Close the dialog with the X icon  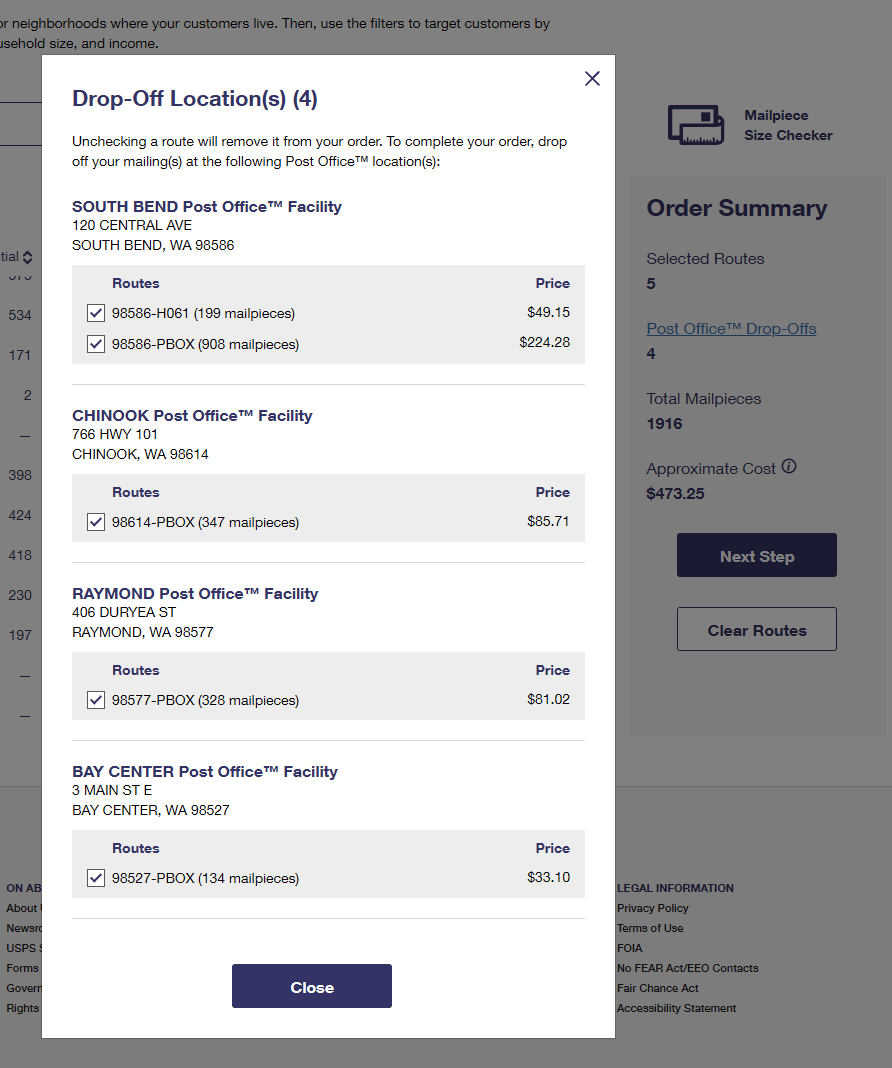click(x=592, y=78)
